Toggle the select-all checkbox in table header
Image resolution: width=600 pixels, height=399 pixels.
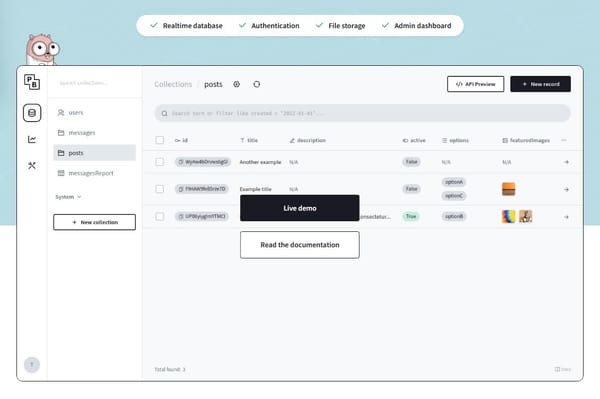[x=160, y=140]
